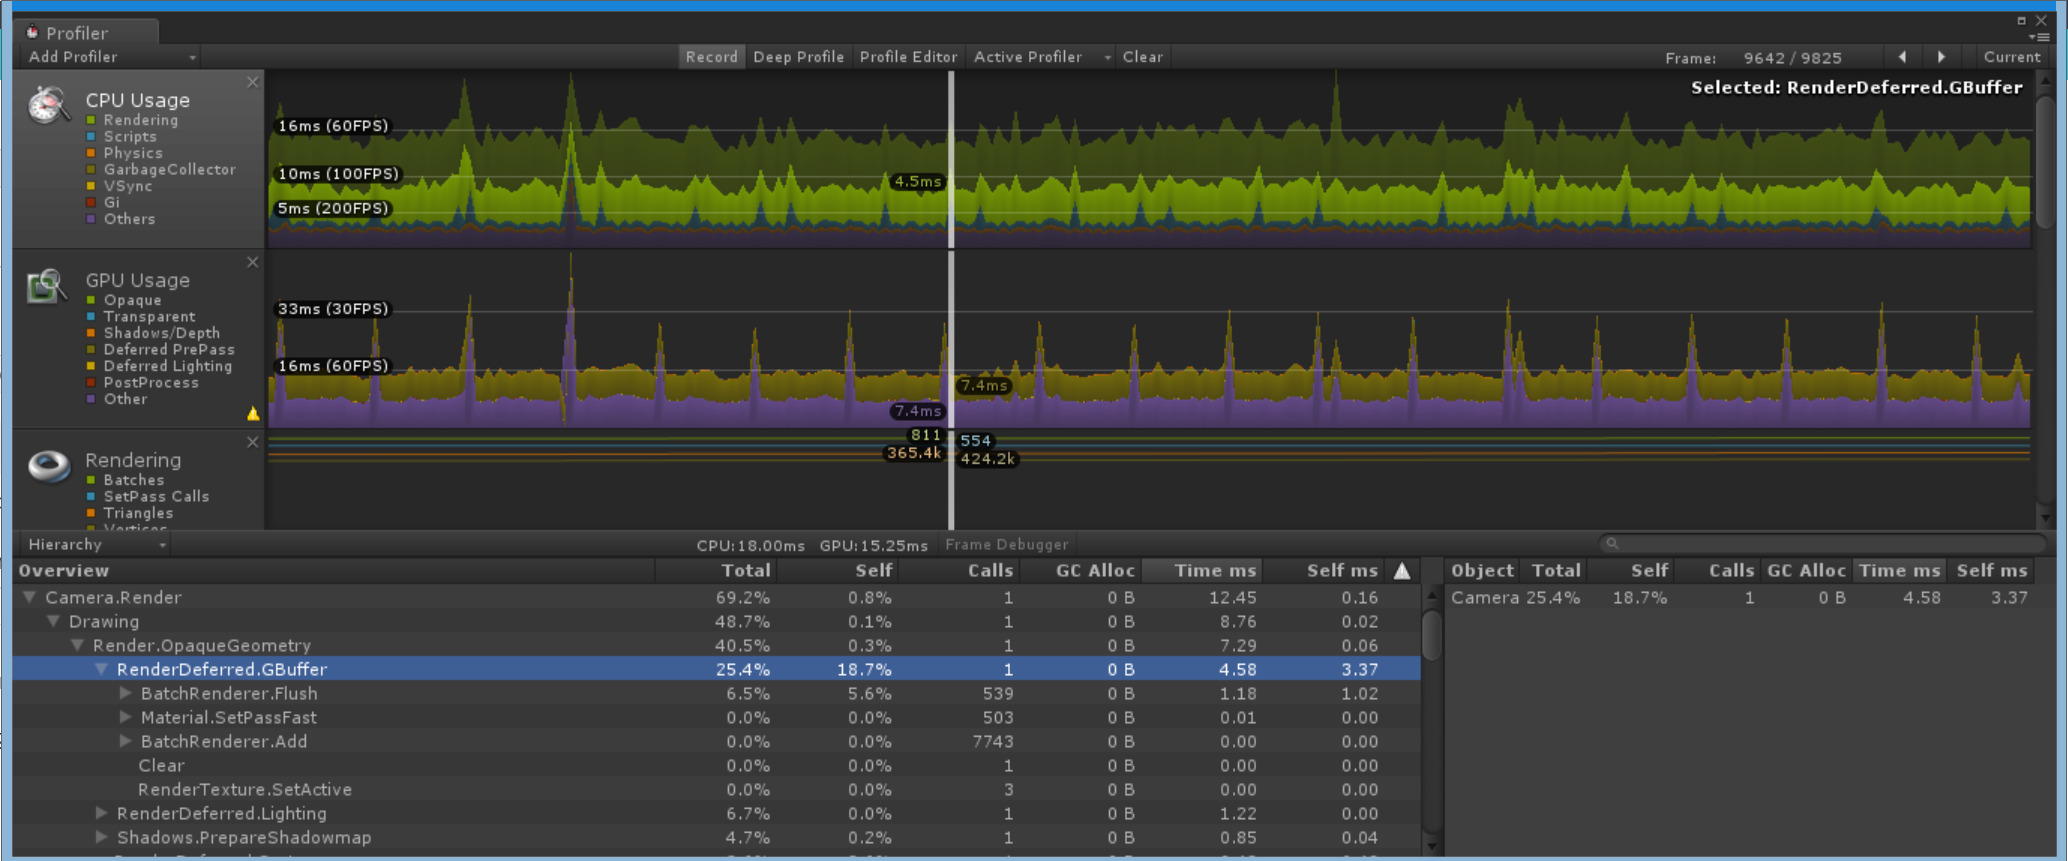Toggle the VSync series in CPU Usage
Viewport: 2068px width, 861px height.
coord(91,186)
